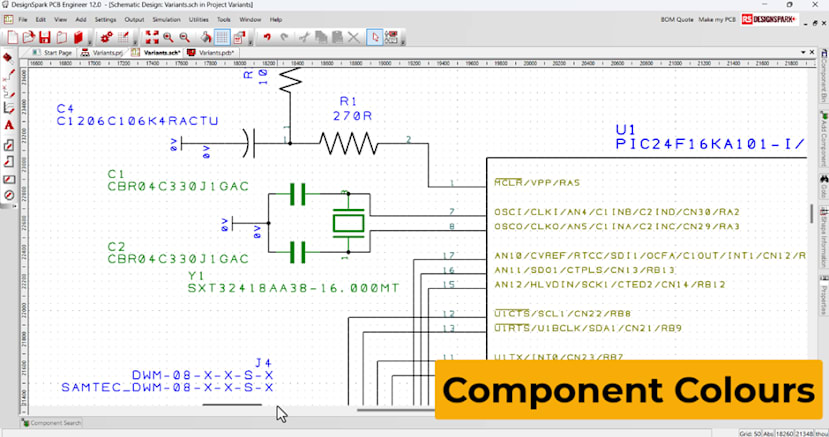This screenshot has width=829, height=437.
Task: Click the C4 C1206C106K4RACTU label
Action: 137,115
